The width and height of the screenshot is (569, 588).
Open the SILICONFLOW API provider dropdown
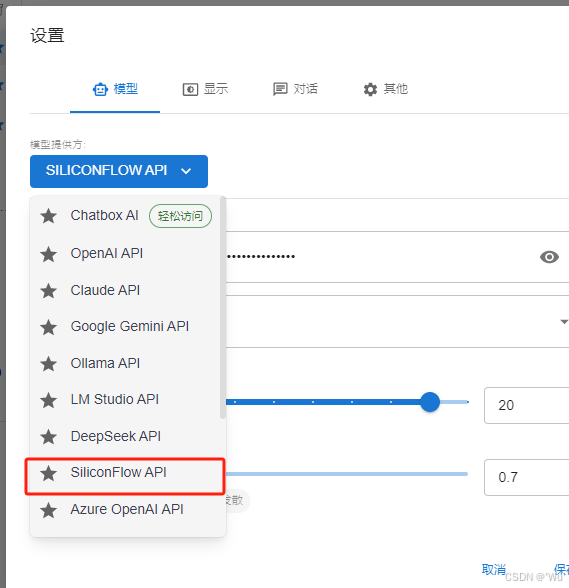click(119, 171)
